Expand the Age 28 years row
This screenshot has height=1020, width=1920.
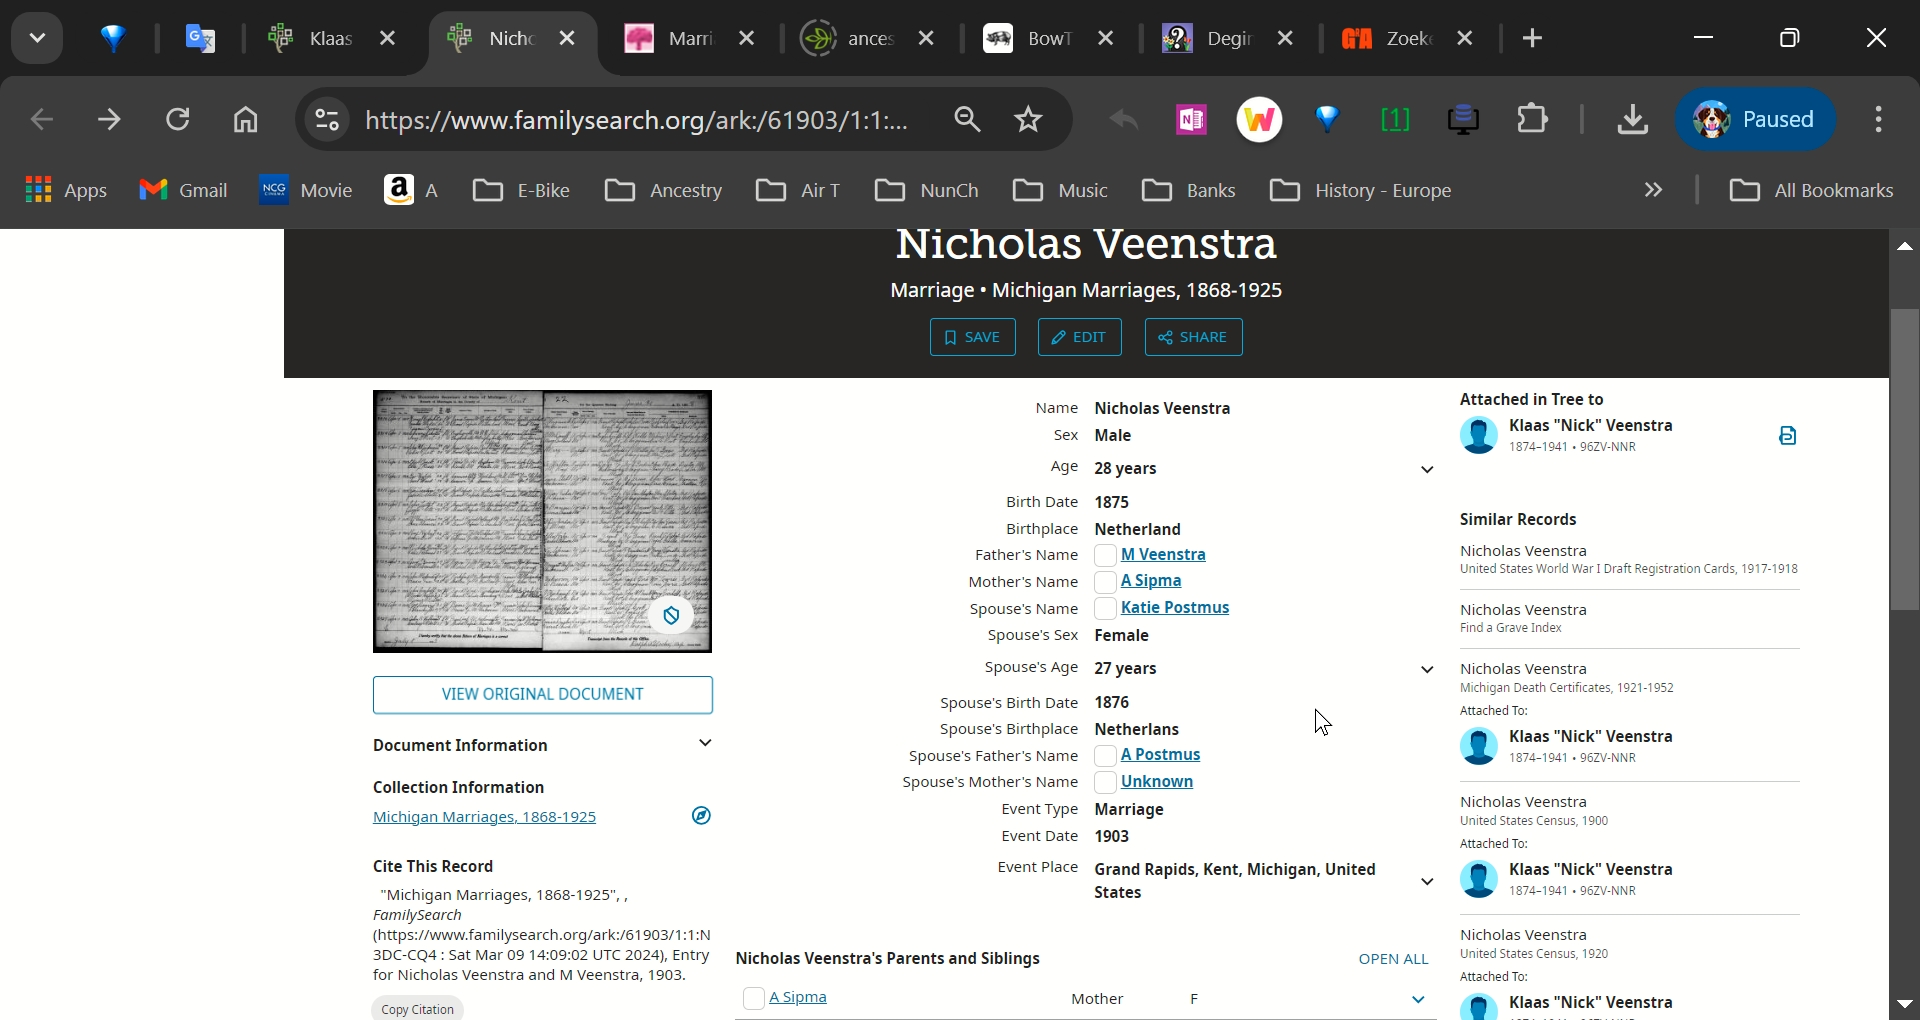(1428, 470)
